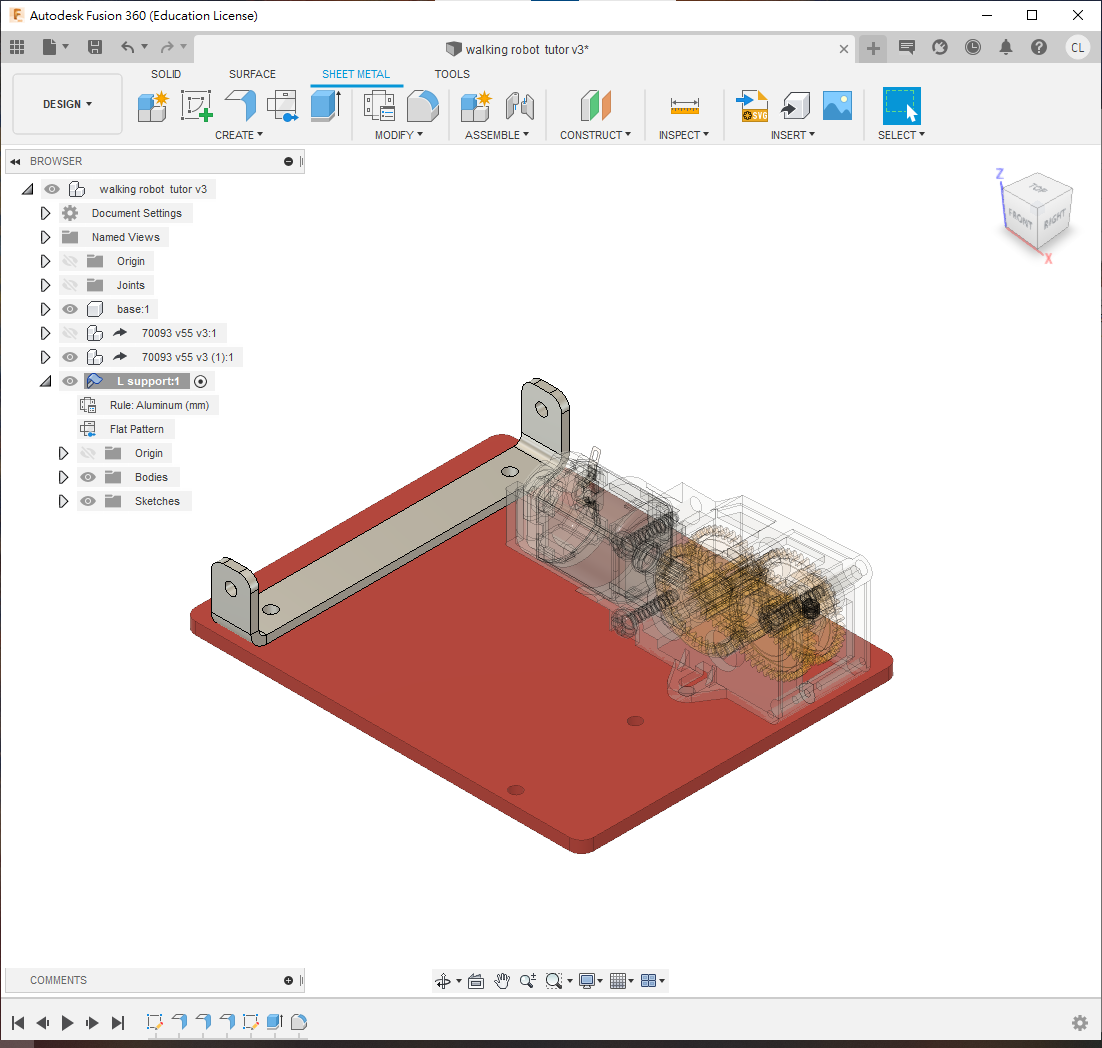
Task: Select Flat Pattern in the browser
Action: pos(136,429)
